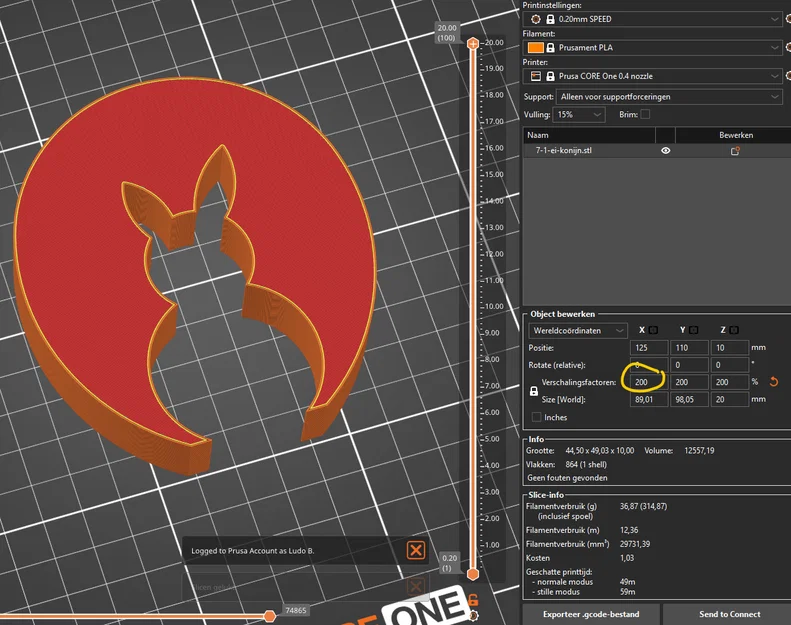The width and height of the screenshot is (791, 625).
Task: Click the Send to Connect button
Action: point(729,614)
